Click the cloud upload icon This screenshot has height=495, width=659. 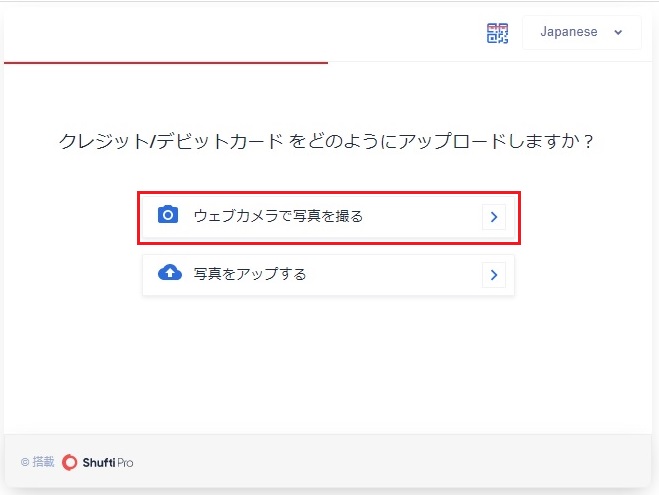click(170, 273)
